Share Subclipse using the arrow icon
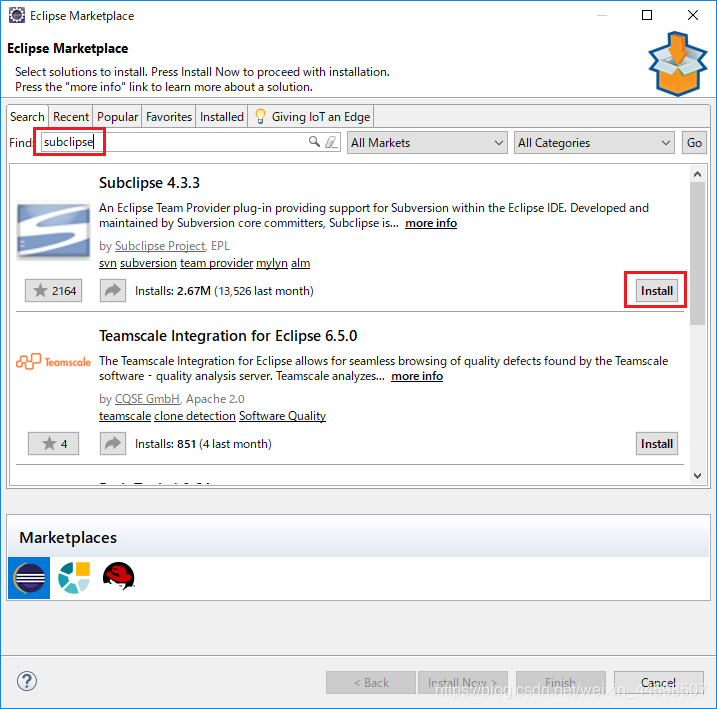Image resolution: width=717 pixels, height=709 pixels. click(113, 290)
